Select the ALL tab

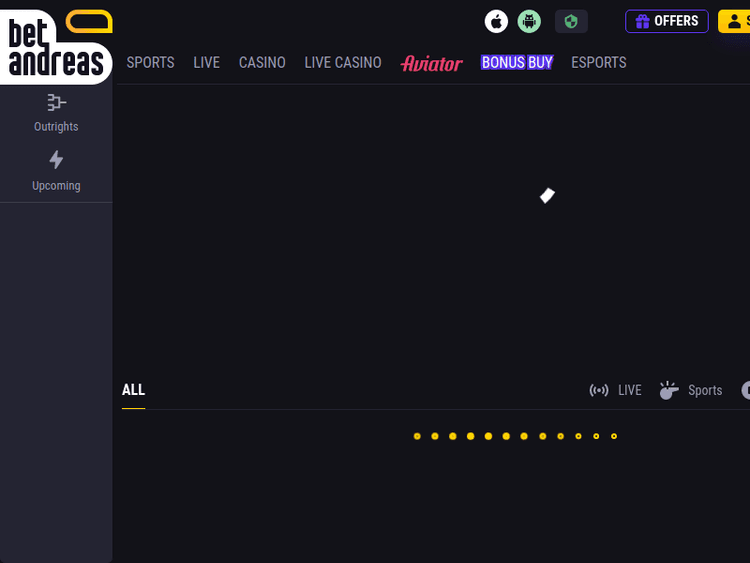pos(133,390)
